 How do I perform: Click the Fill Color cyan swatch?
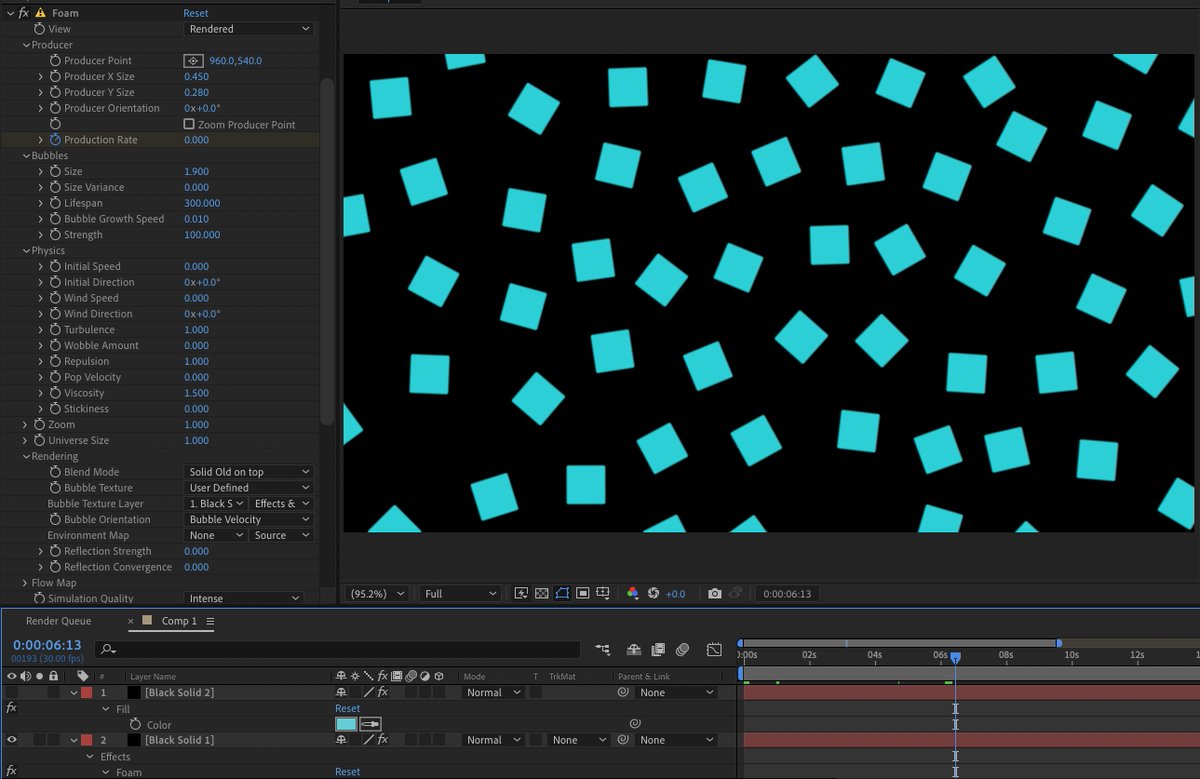pyautogui.click(x=346, y=724)
